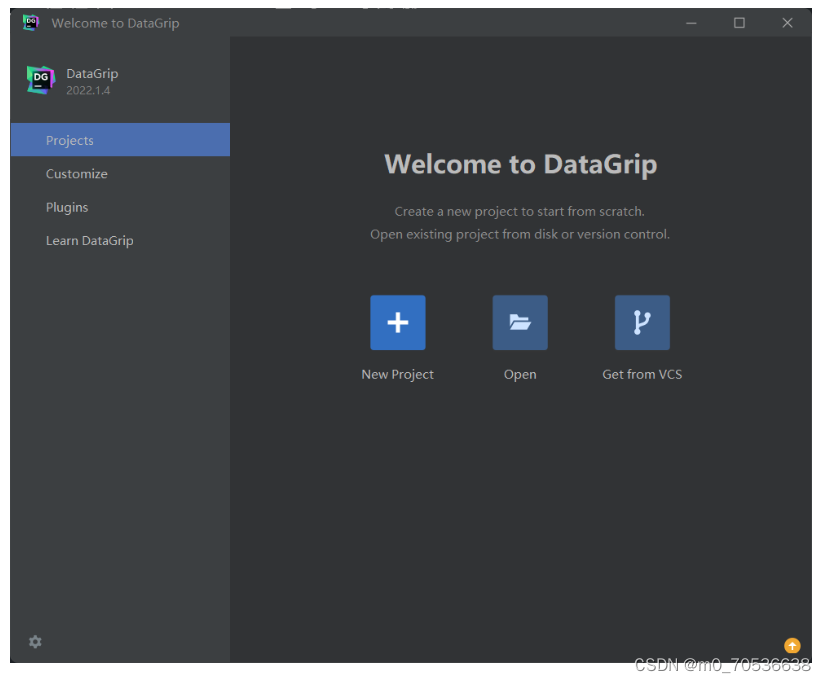Click the DataGrip icon in the title bar
Viewport: 826px width, 683px height.
coord(31,23)
